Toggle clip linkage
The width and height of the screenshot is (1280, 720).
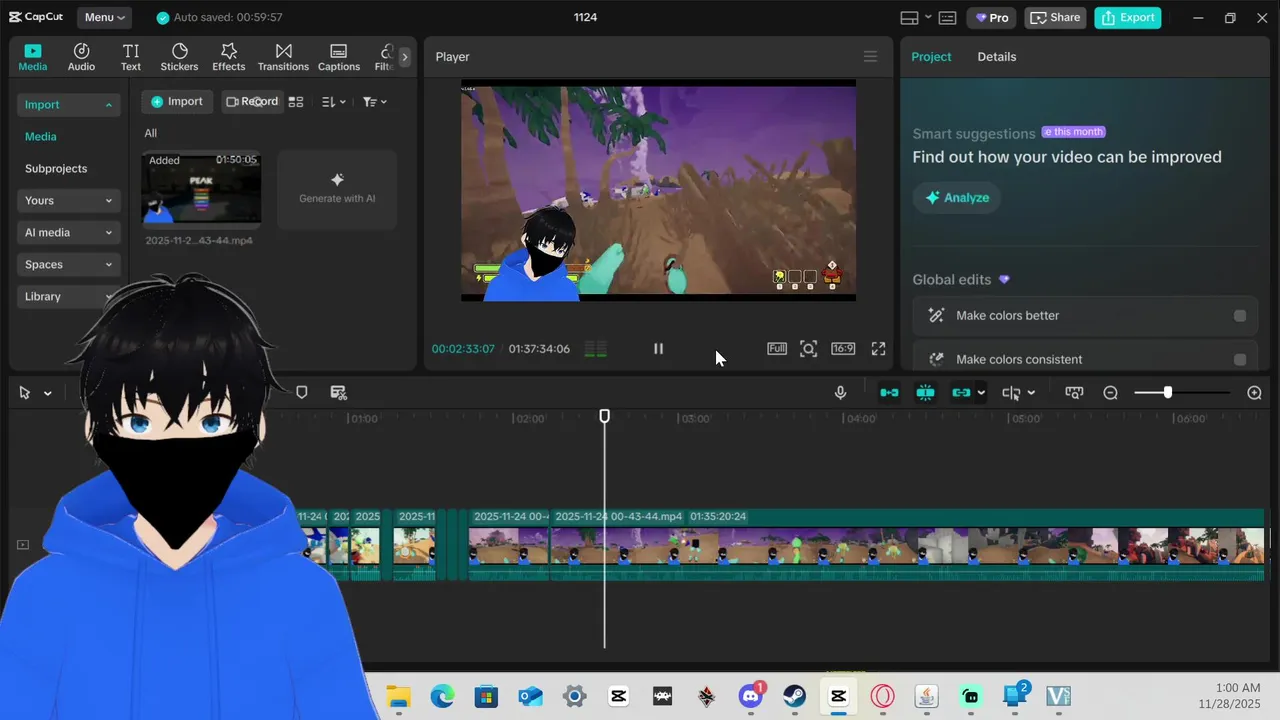pyautogui.click(x=961, y=393)
